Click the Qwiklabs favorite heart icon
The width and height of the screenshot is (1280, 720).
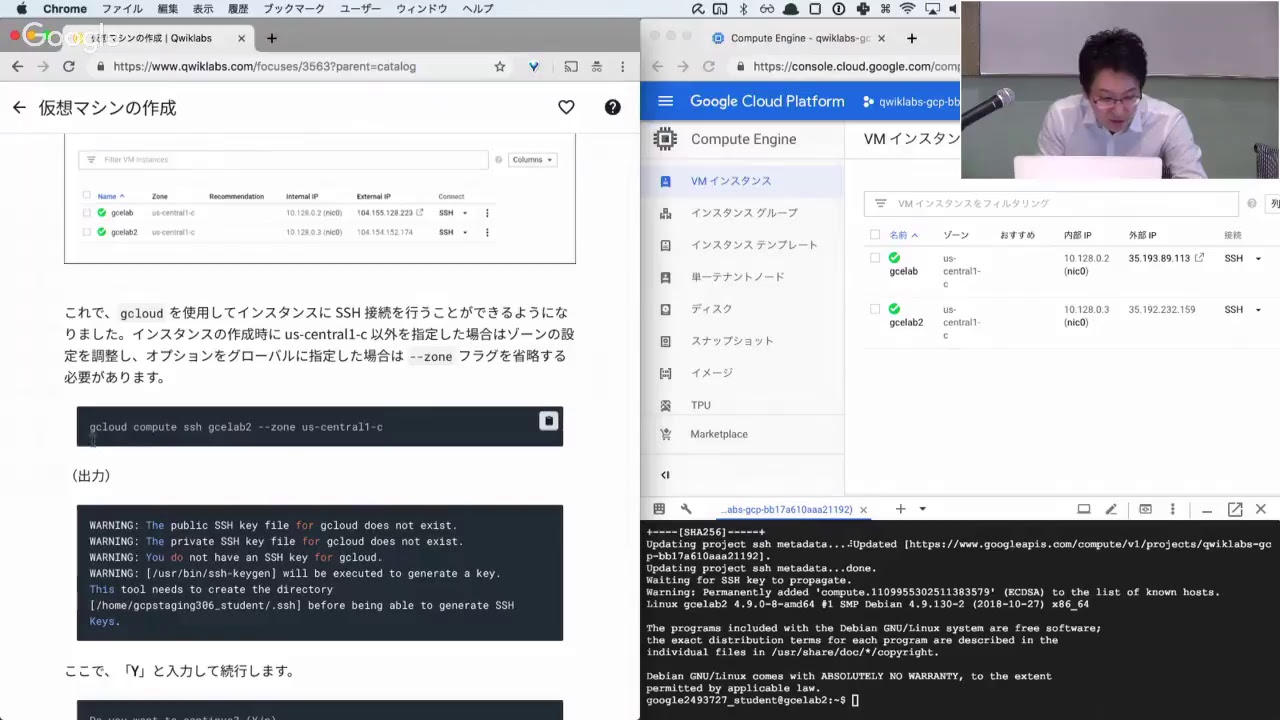pyautogui.click(x=566, y=107)
